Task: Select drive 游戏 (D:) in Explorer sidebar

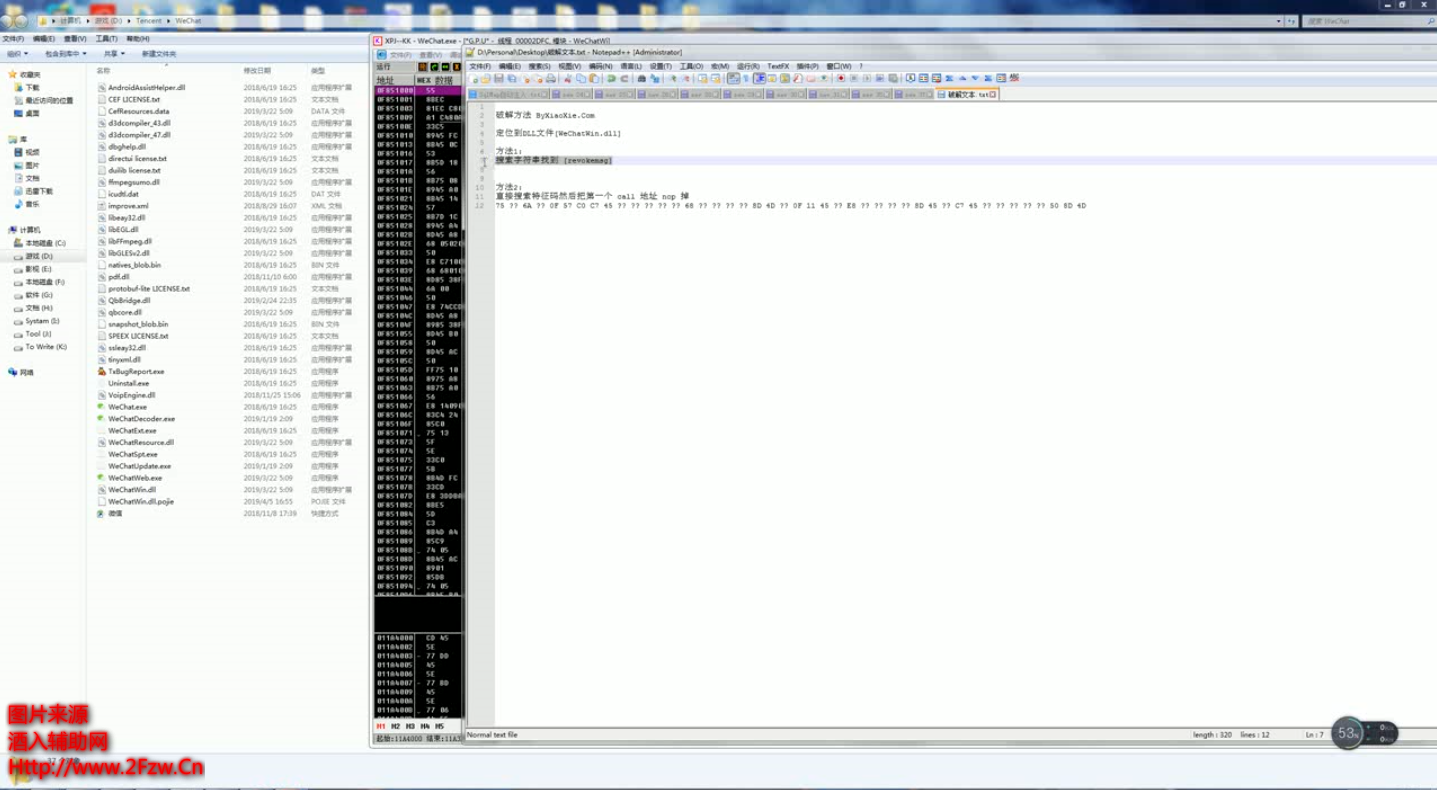Action: pos(38,256)
